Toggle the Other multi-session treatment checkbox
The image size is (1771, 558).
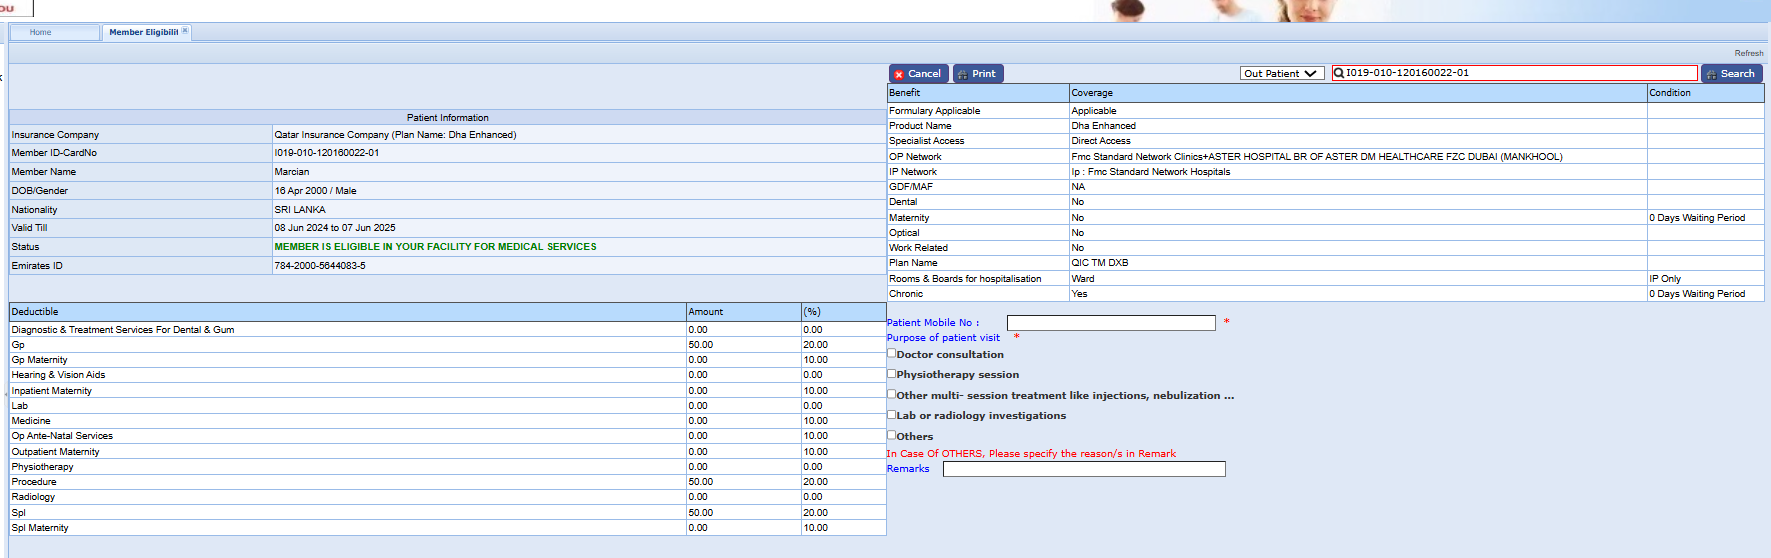[892, 395]
